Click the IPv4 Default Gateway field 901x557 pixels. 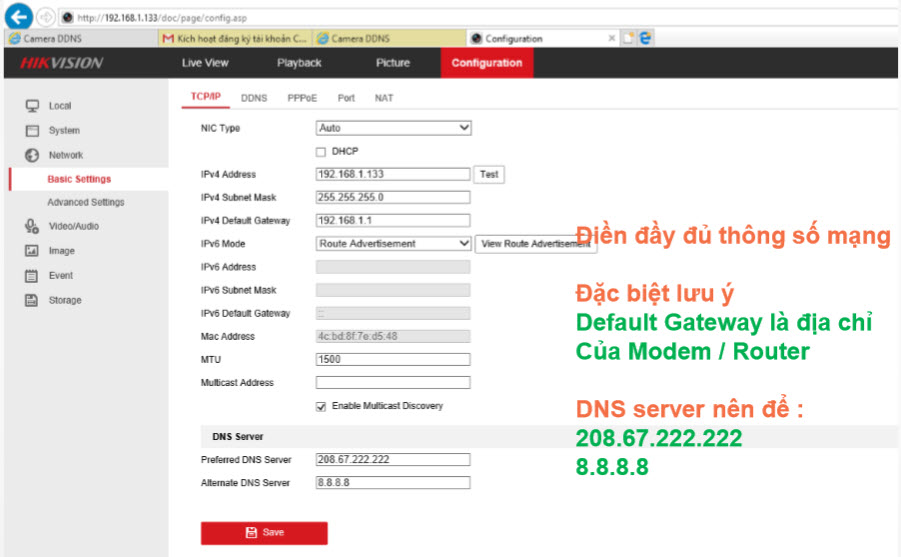pyautogui.click(x=393, y=221)
